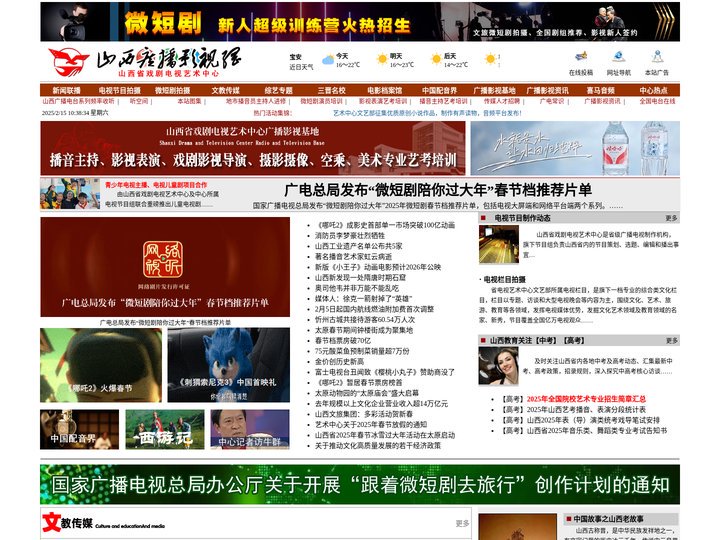Image resolution: width=720 pixels, height=540 pixels.
Task: Click the 青少年电视主播 project thumbnail
Action: (x=70, y=194)
